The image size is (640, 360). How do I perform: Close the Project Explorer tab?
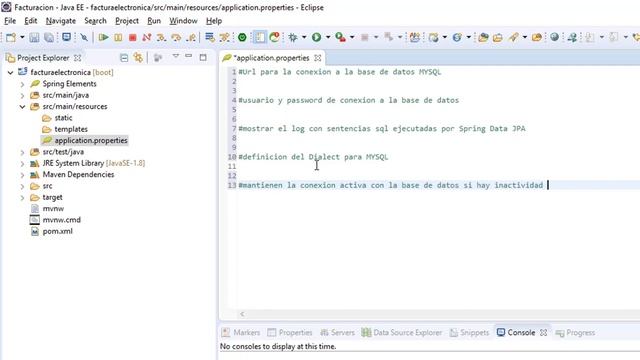pyautogui.click(x=78, y=58)
